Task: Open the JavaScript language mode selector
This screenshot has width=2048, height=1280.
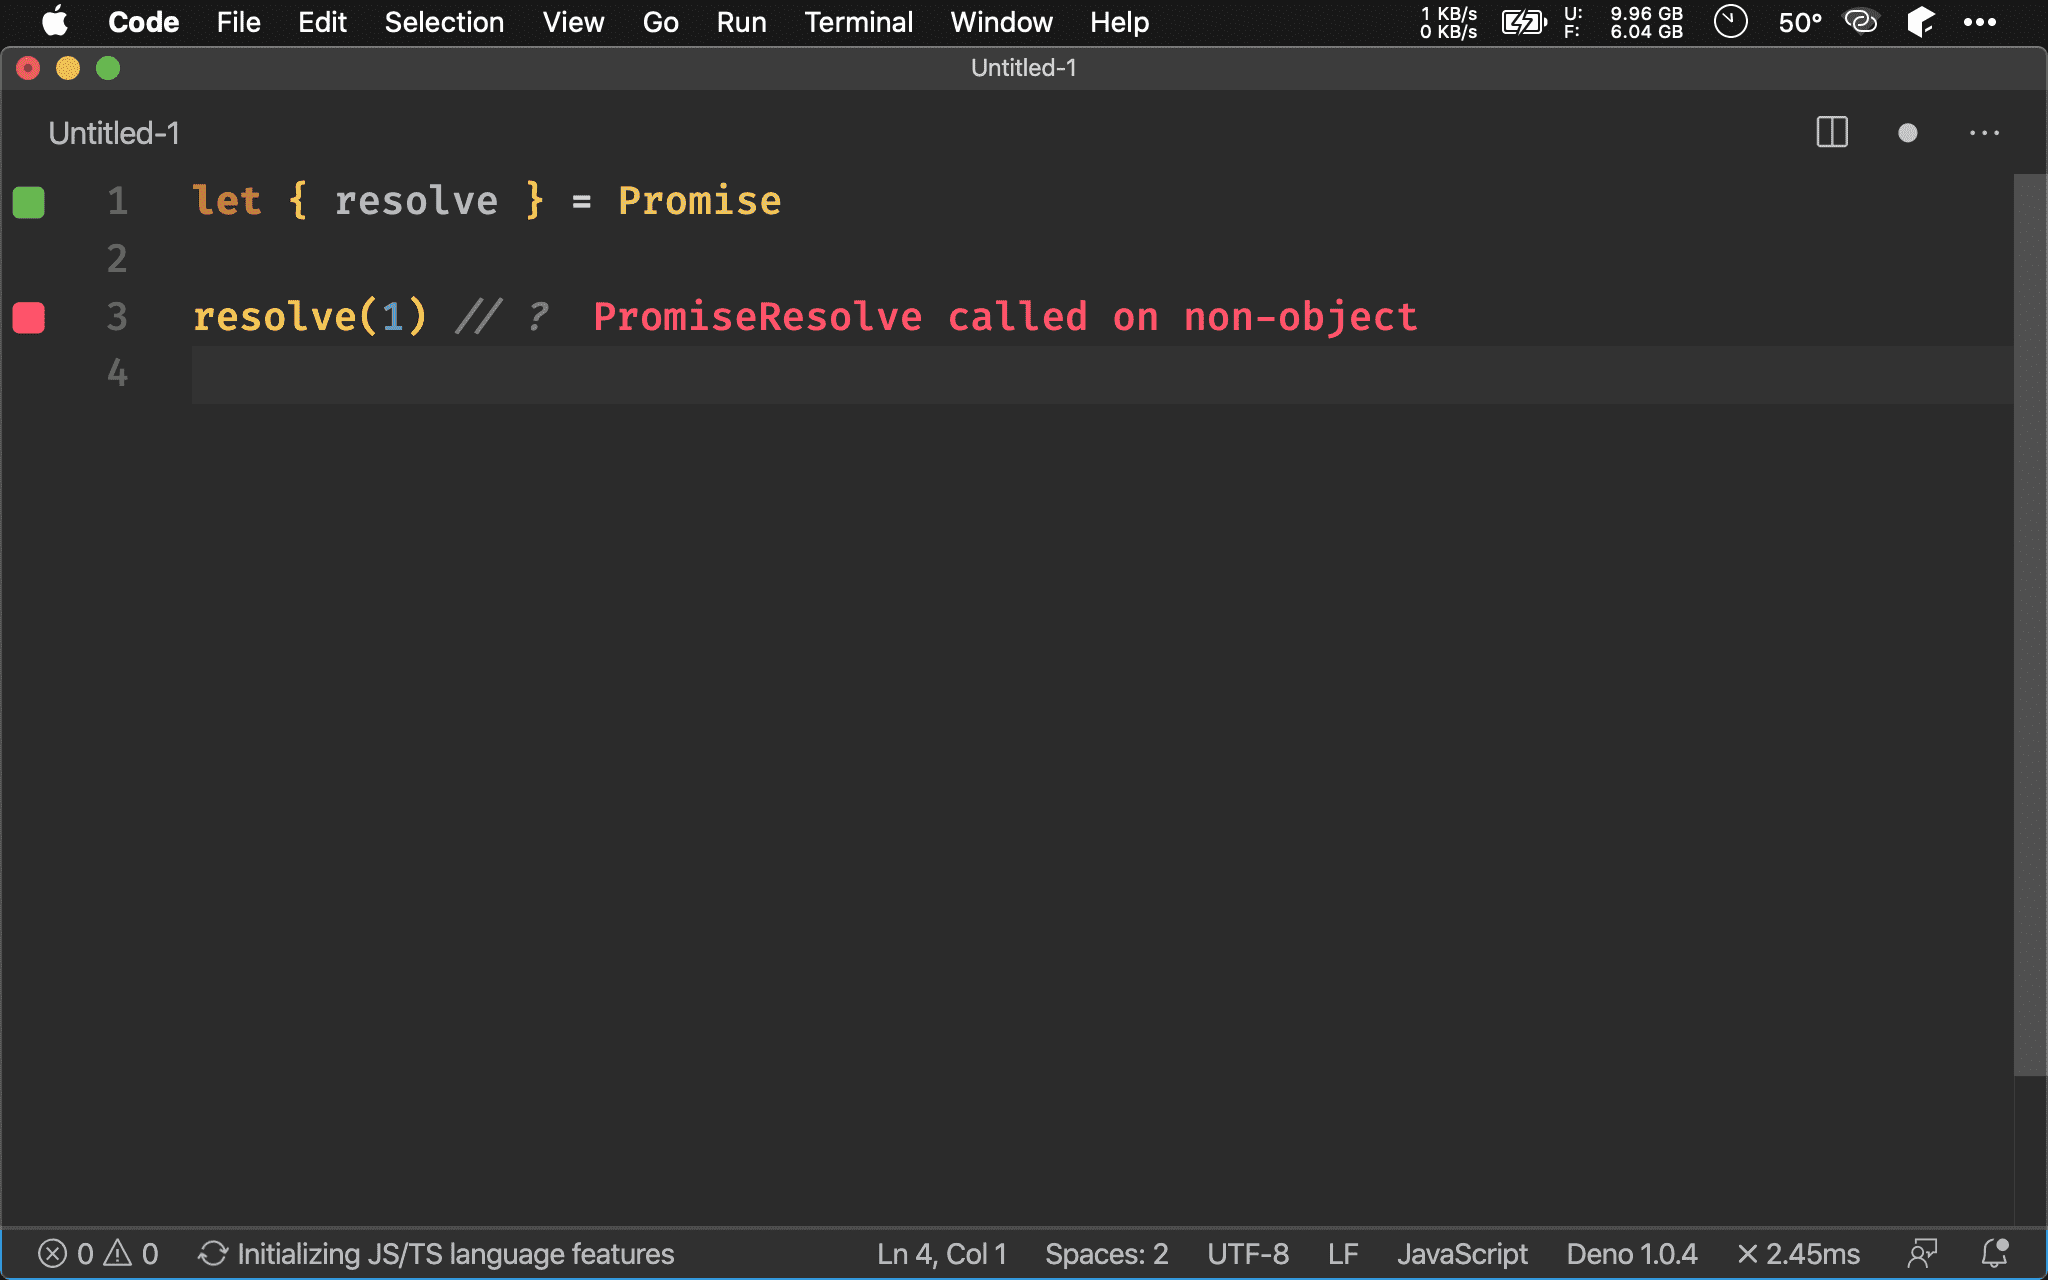Action: (x=1461, y=1253)
